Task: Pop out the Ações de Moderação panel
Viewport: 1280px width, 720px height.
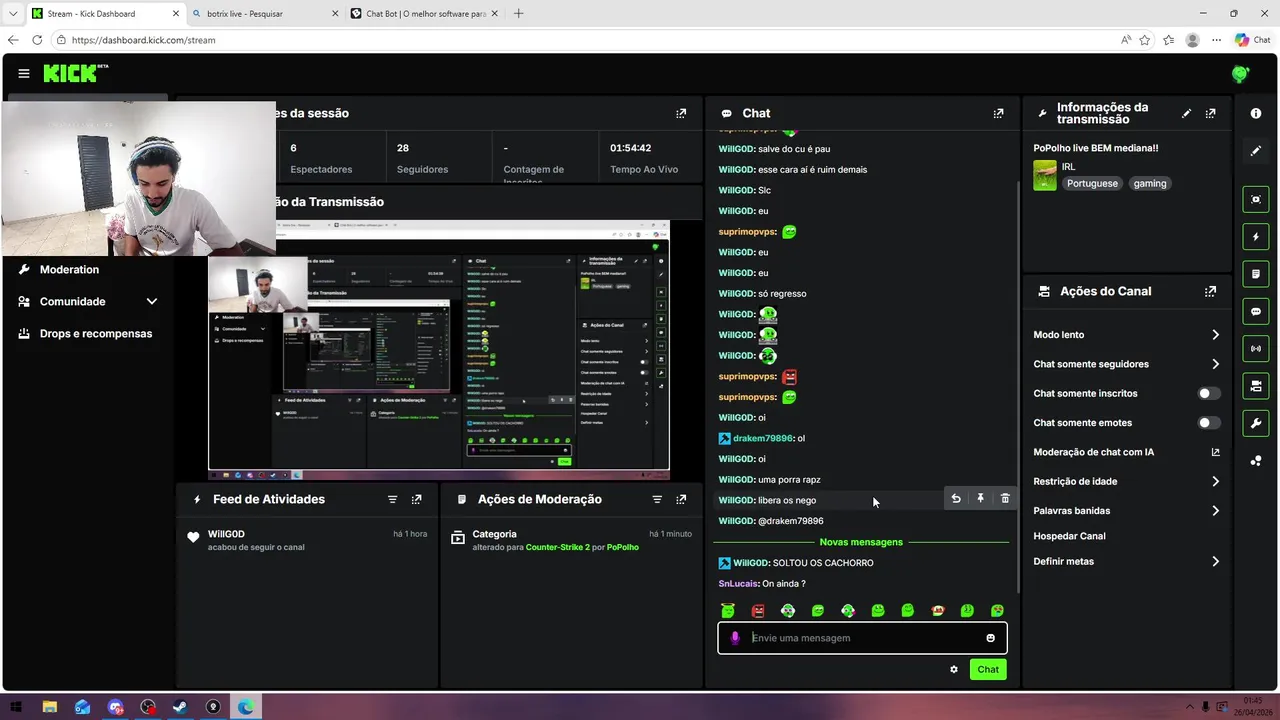Action: (x=681, y=500)
